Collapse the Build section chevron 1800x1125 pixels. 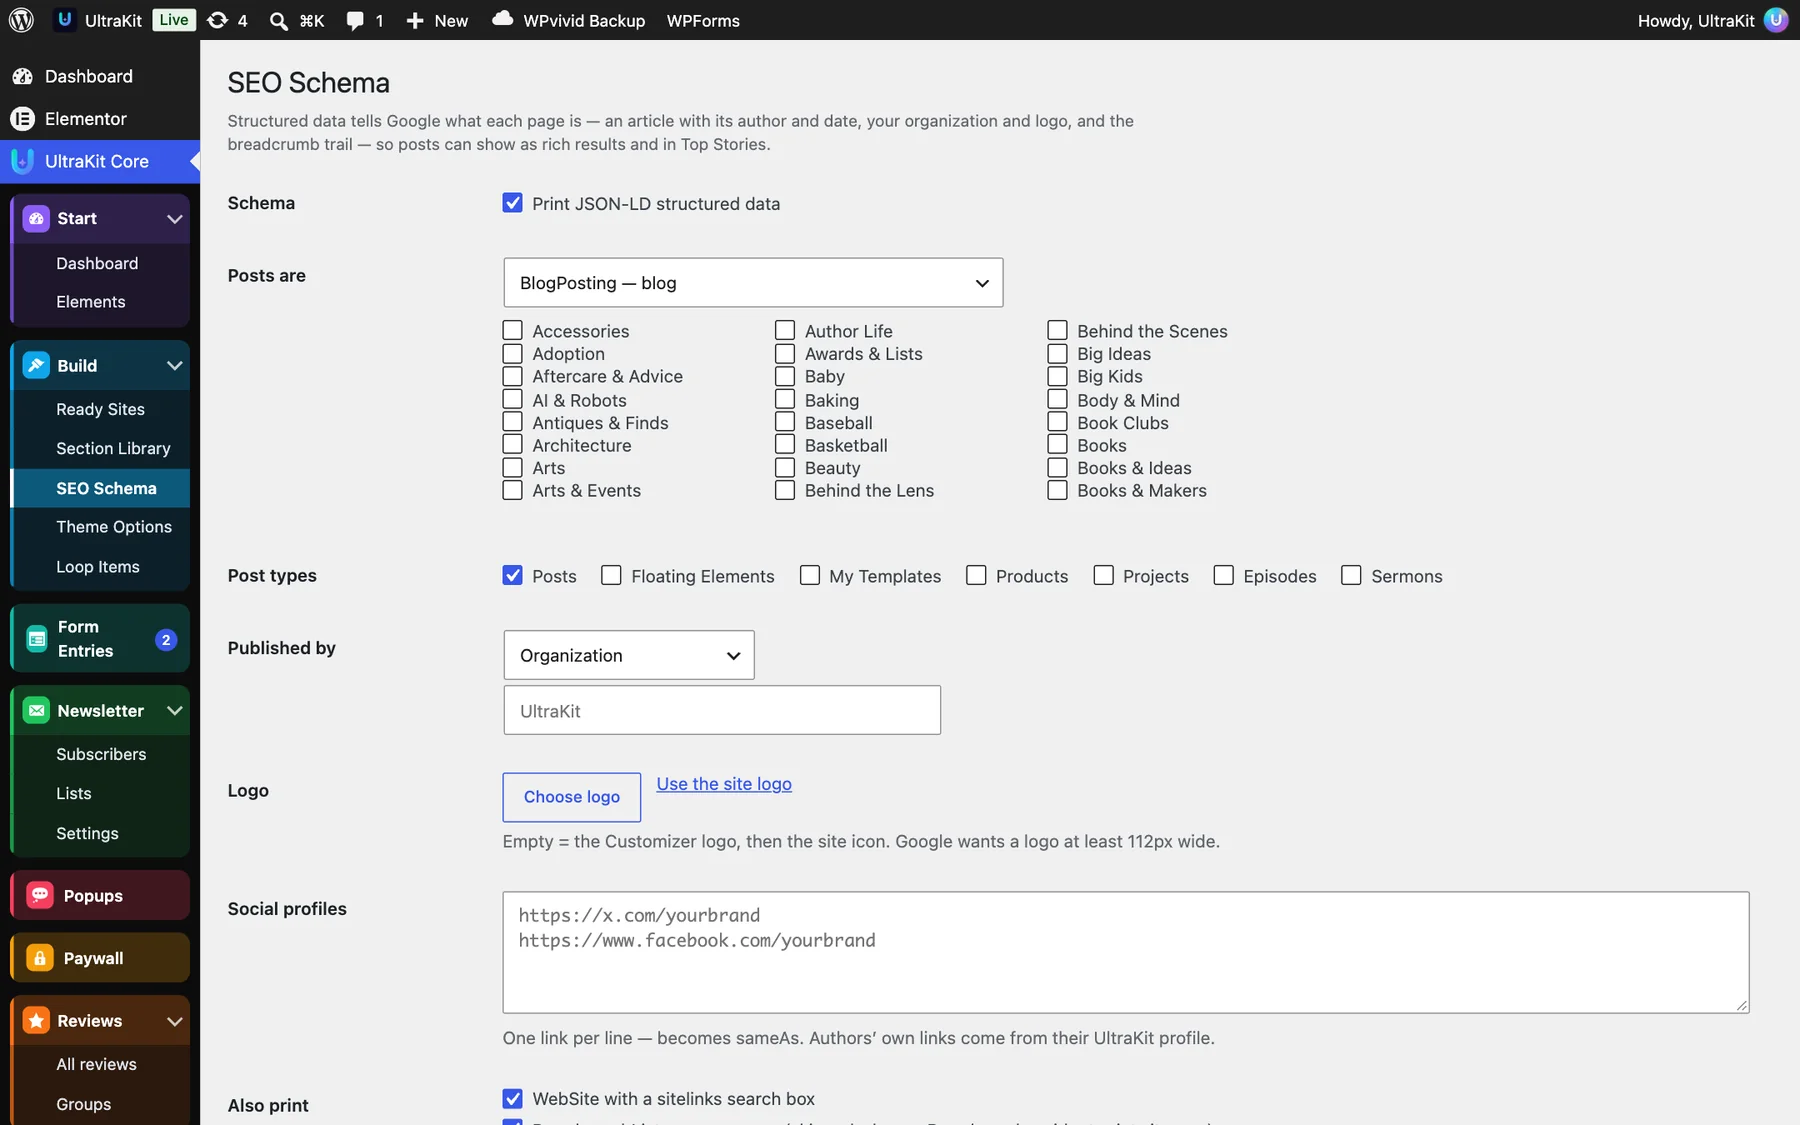coord(175,366)
